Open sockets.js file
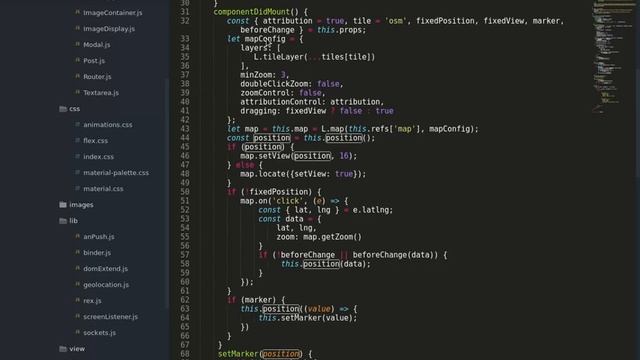Image resolution: width=640 pixels, height=360 pixels. coord(100,333)
